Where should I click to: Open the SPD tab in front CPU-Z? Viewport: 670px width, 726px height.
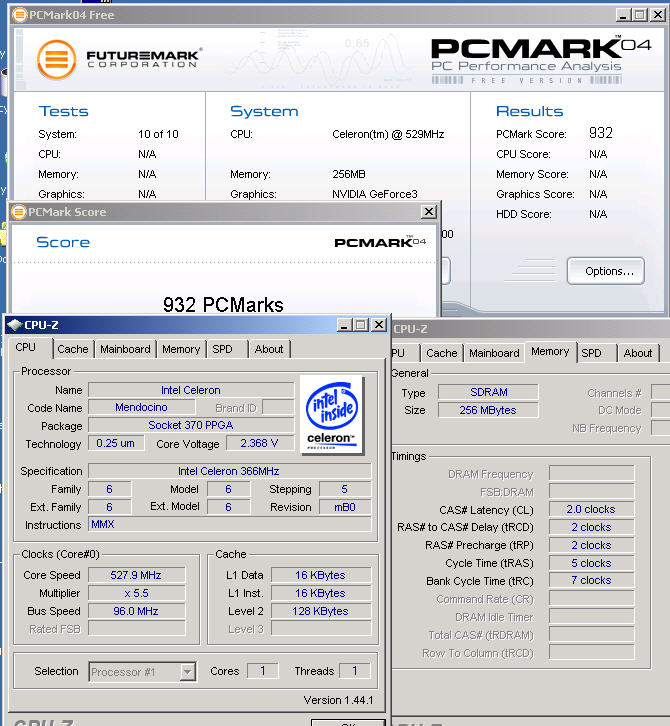222,349
